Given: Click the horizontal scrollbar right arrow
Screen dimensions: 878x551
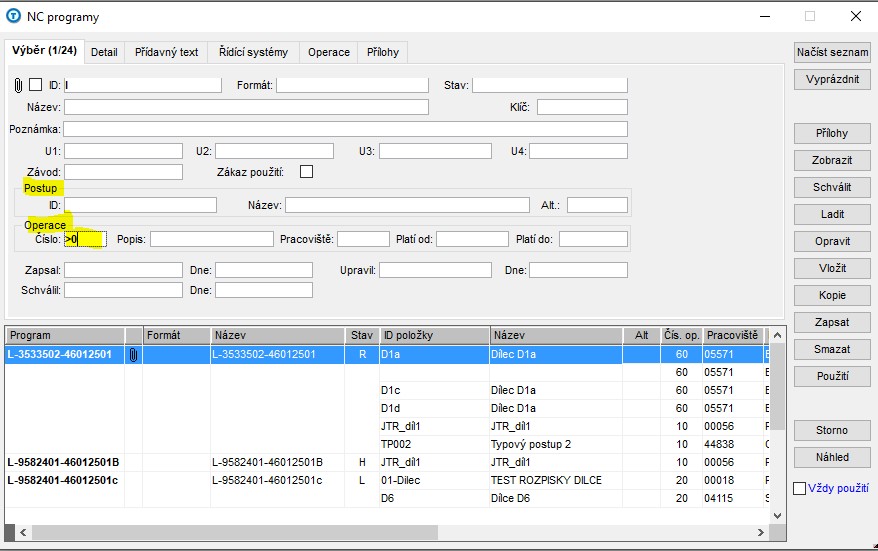Looking at the screenshot, I should 760,533.
